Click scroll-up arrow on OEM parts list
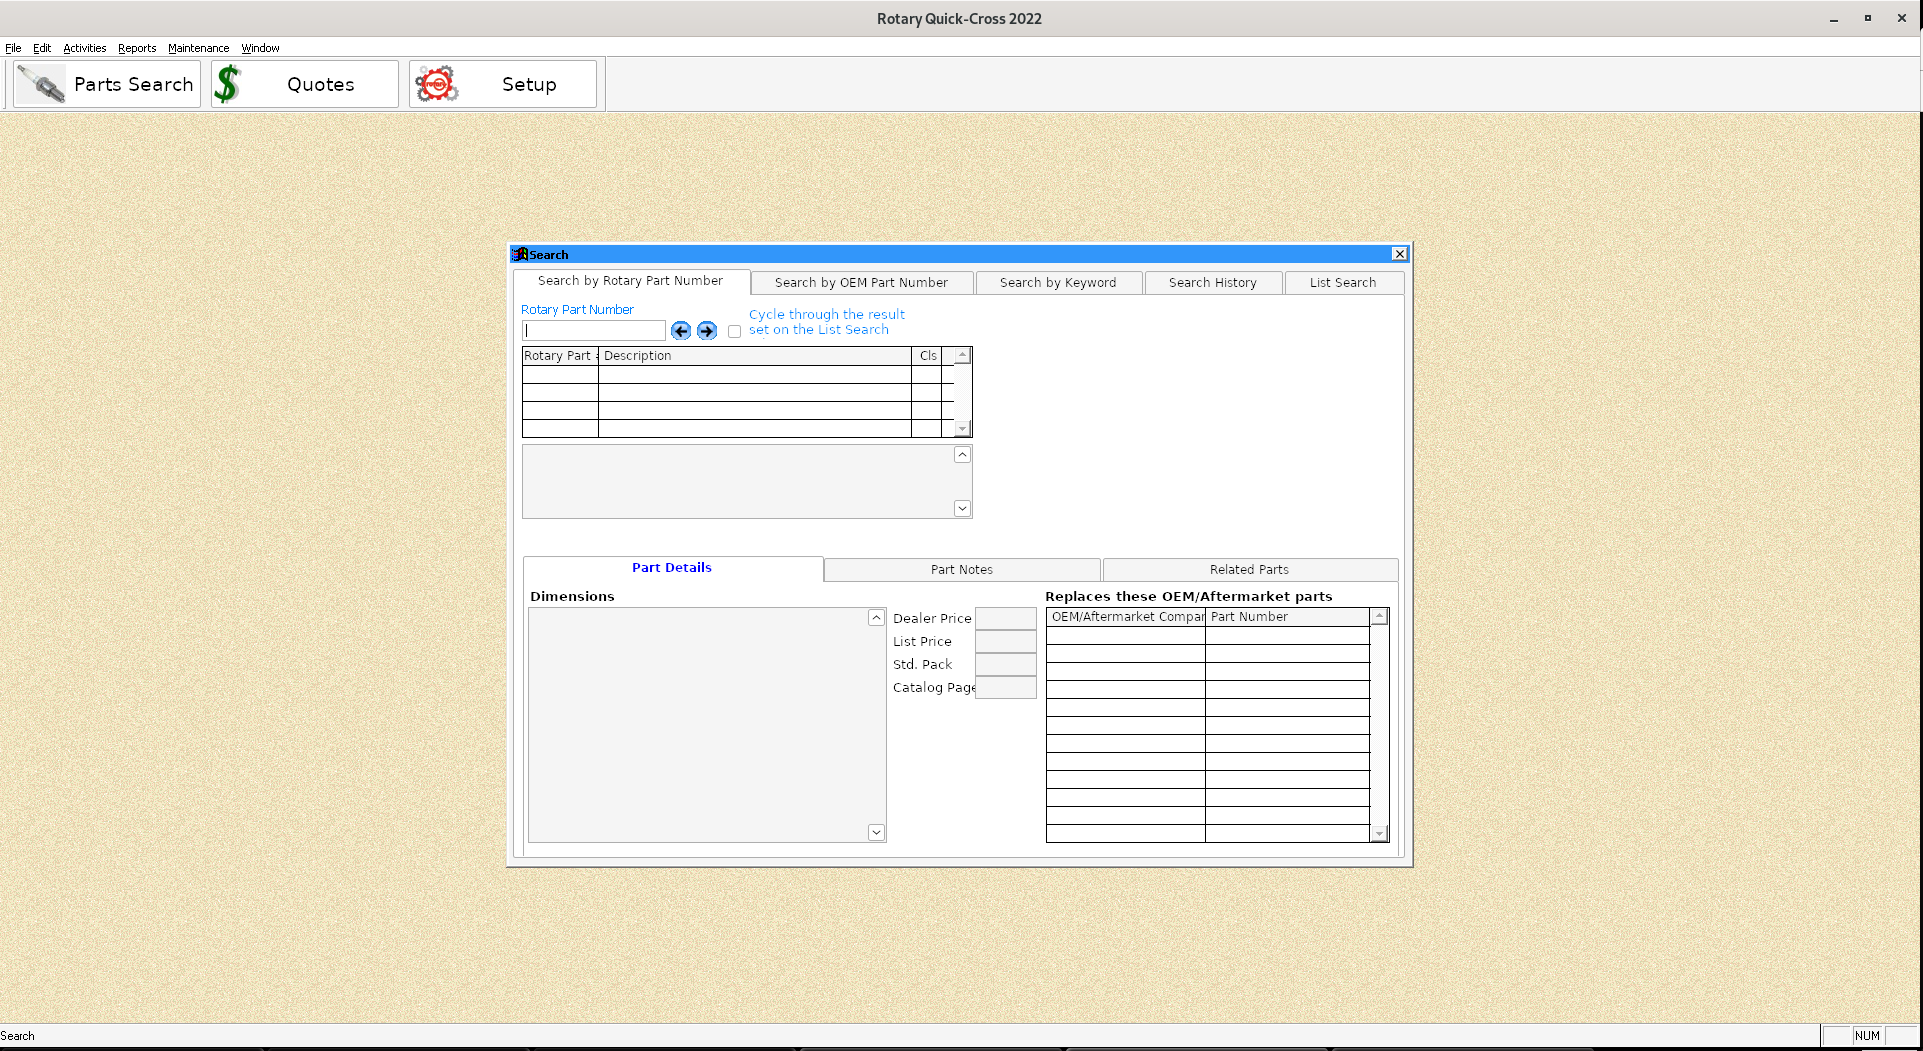 pos(1379,616)
